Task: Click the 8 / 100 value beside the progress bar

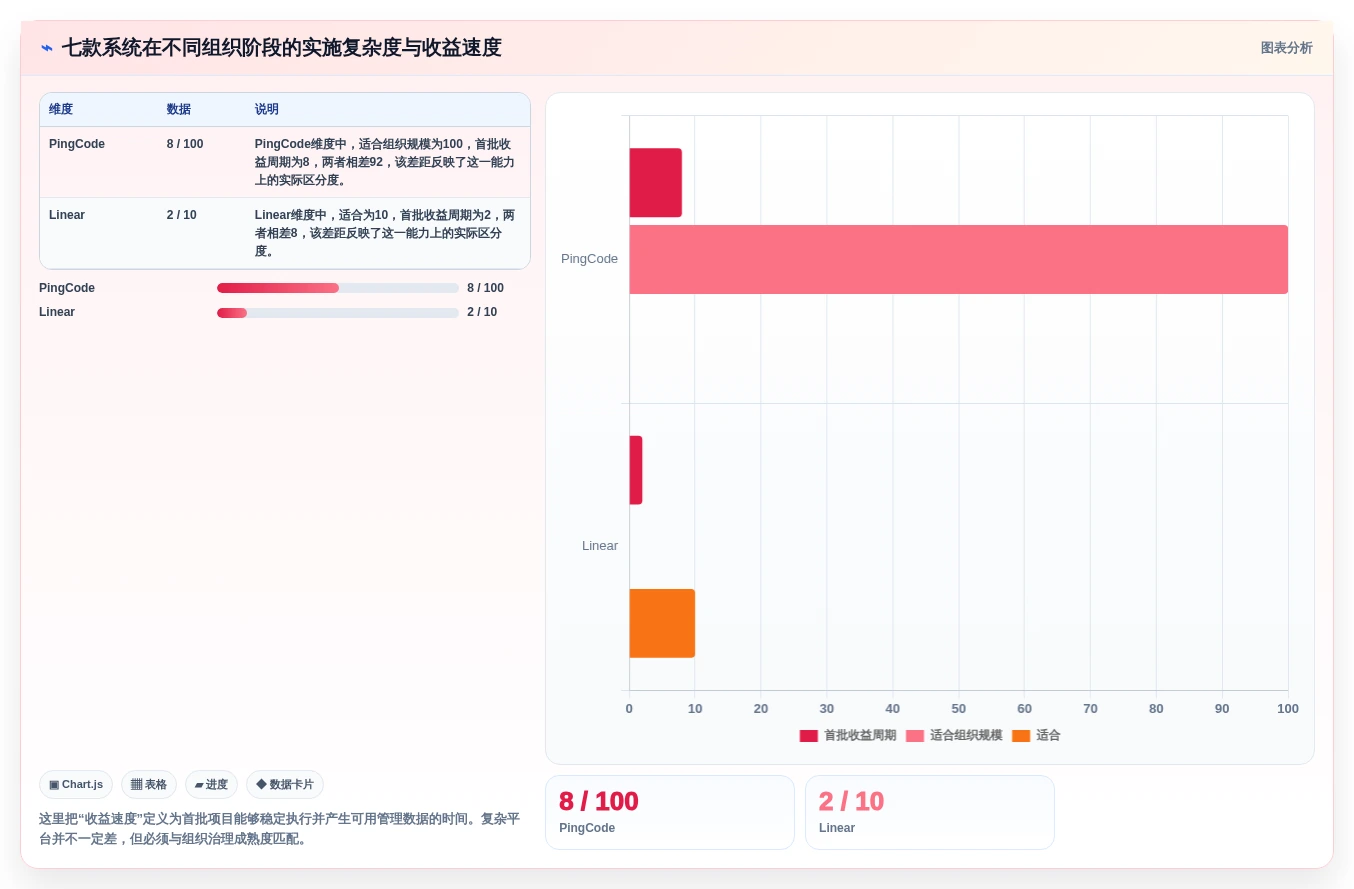Action: [x=485, y=288]
